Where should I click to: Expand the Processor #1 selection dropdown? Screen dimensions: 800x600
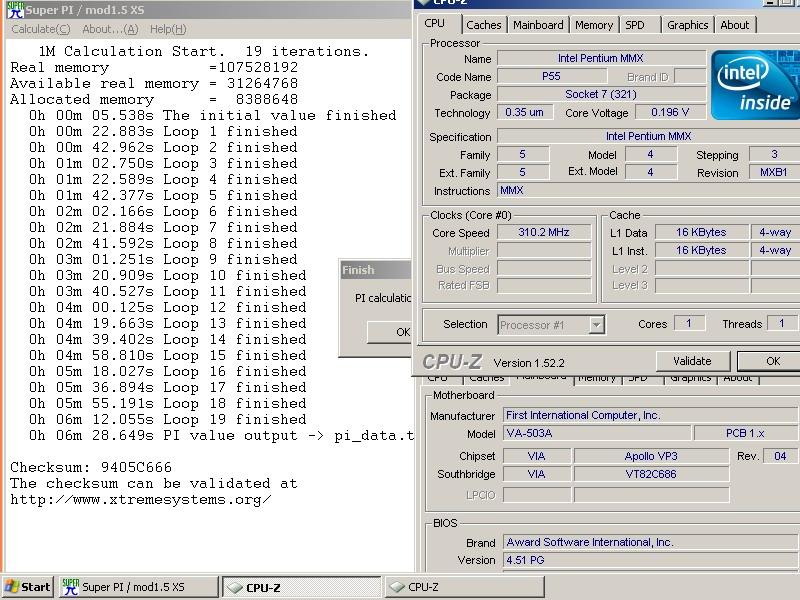coord(596,324)
